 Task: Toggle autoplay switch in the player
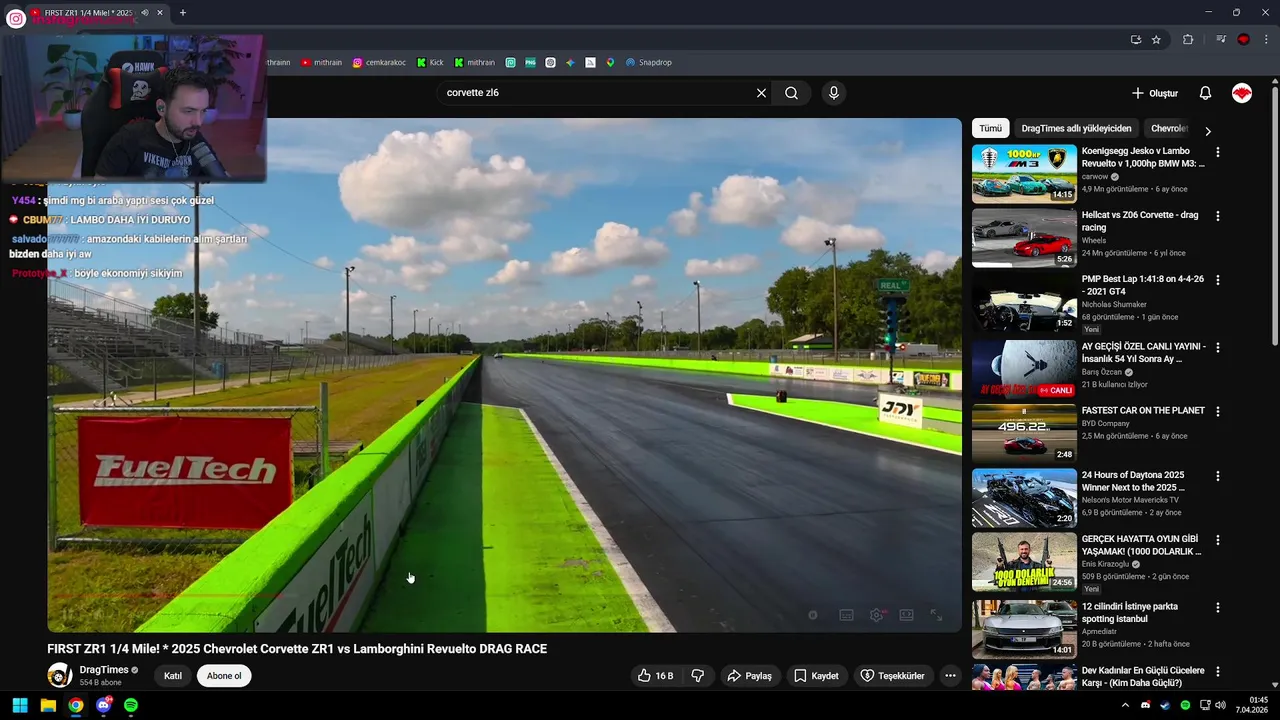[813, 615]
